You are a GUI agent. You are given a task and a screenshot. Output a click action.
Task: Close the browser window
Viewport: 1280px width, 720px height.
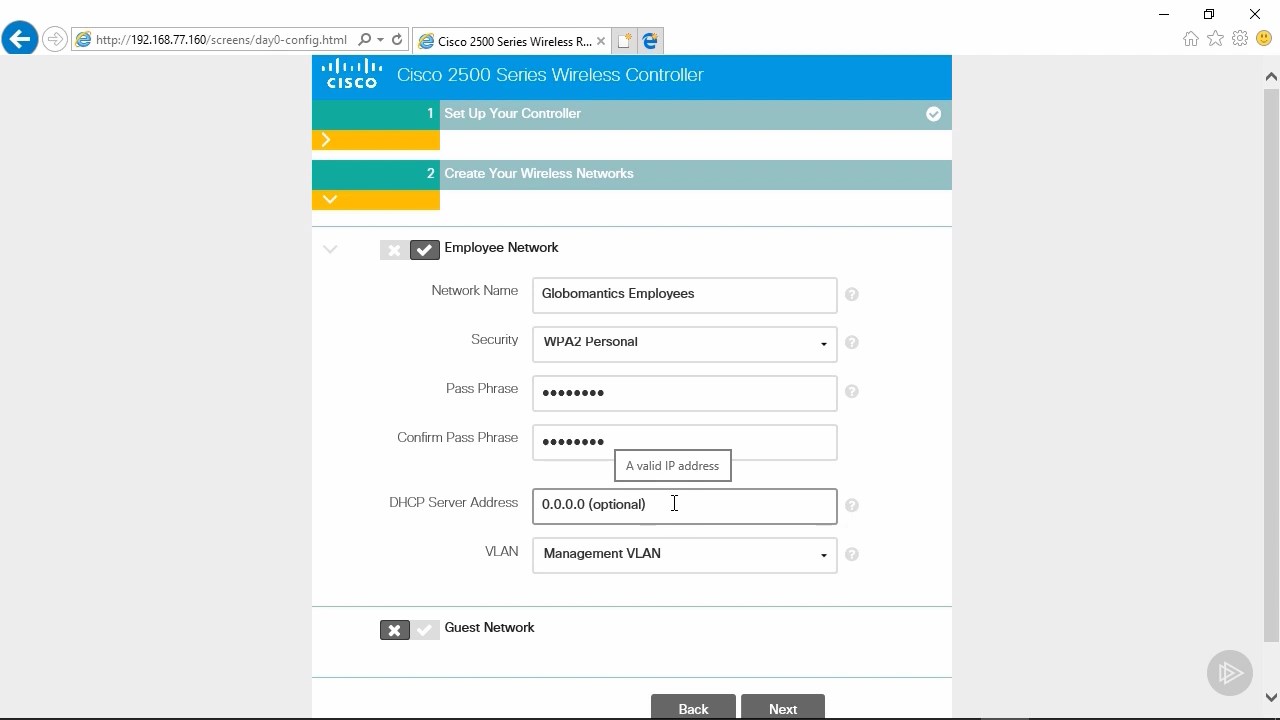coord(1255,14)
